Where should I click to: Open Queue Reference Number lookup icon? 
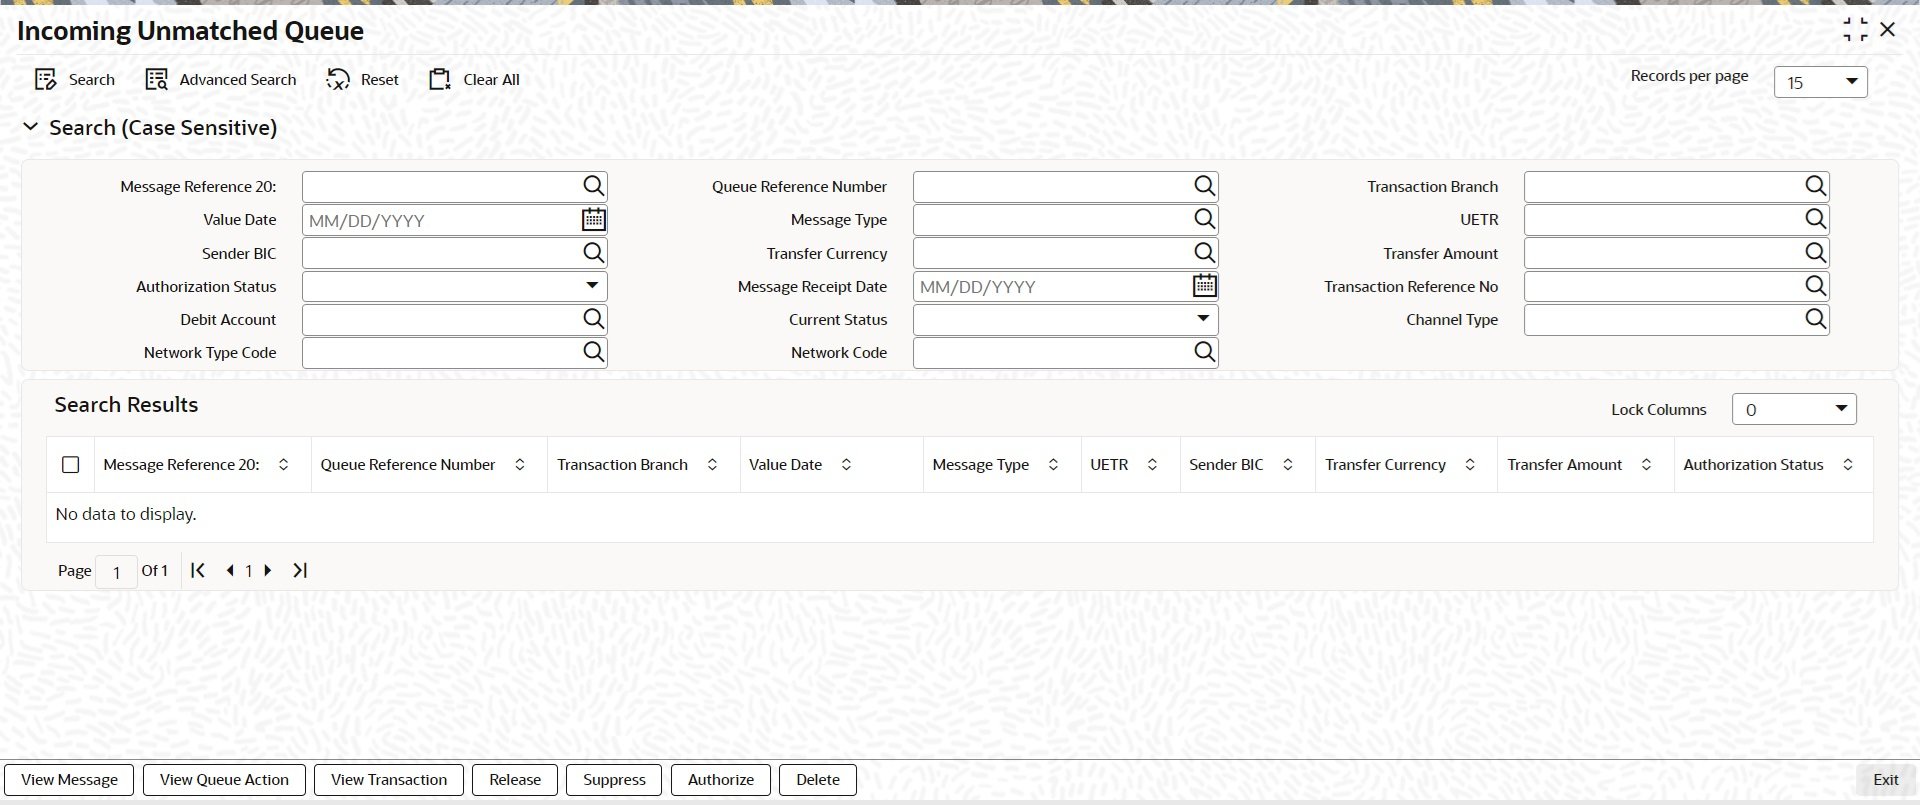pyautogui.click(x=1205, y=186)
